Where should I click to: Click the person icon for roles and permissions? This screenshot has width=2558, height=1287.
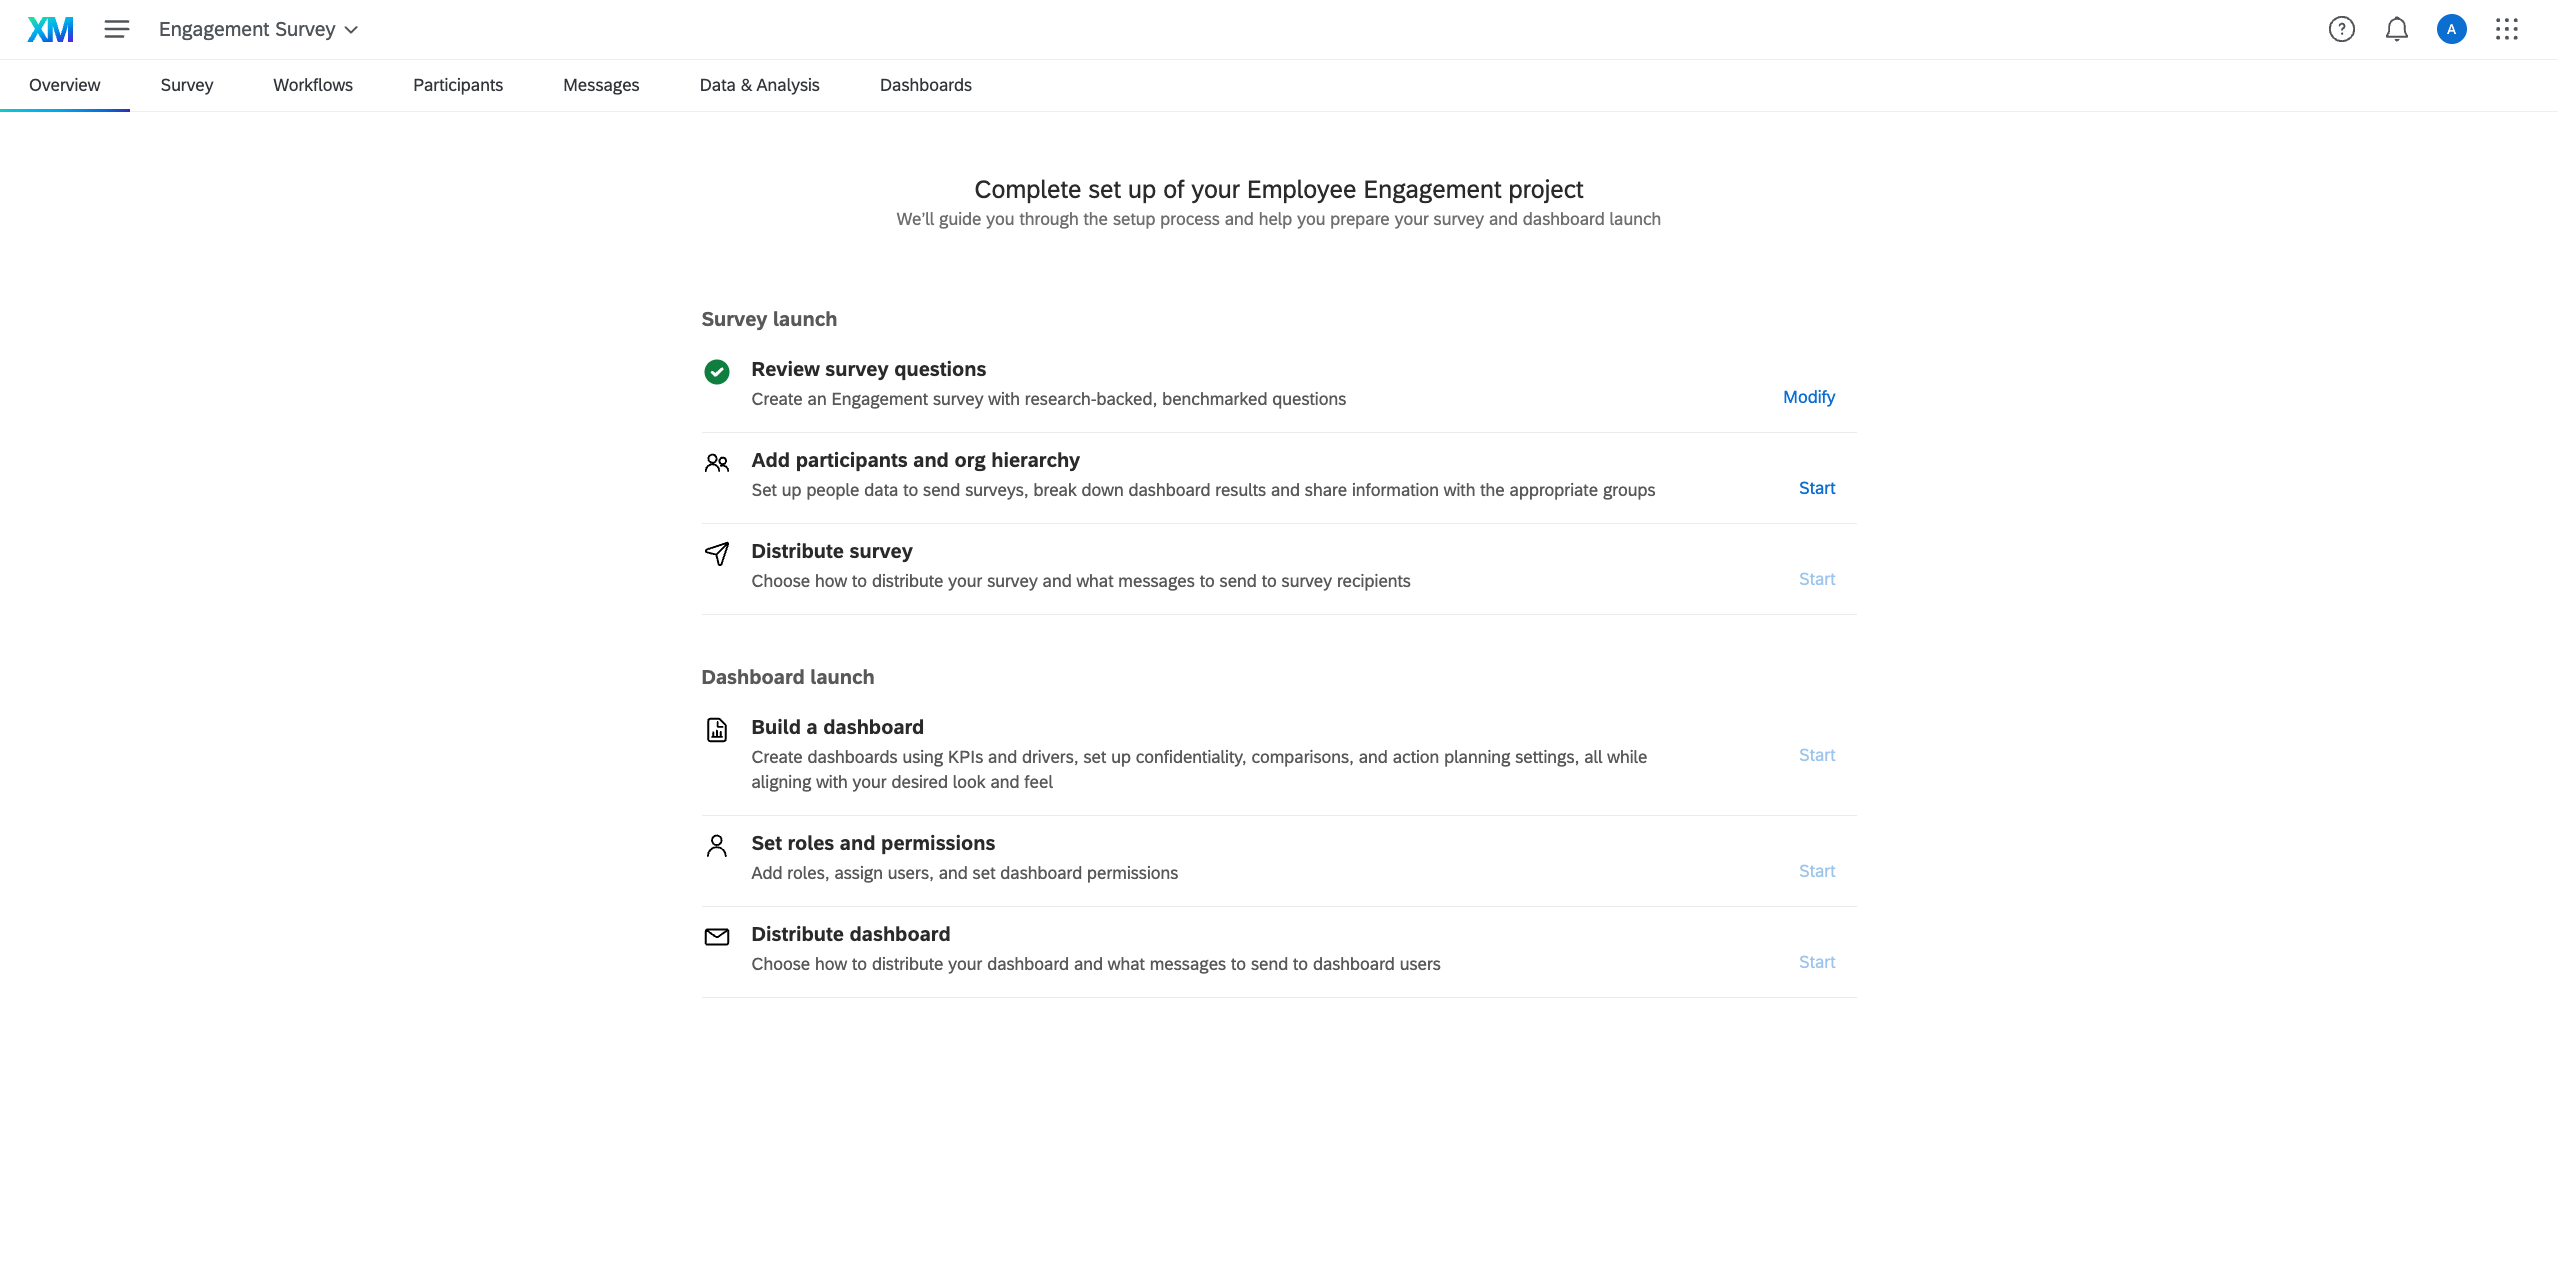(717, 846)
